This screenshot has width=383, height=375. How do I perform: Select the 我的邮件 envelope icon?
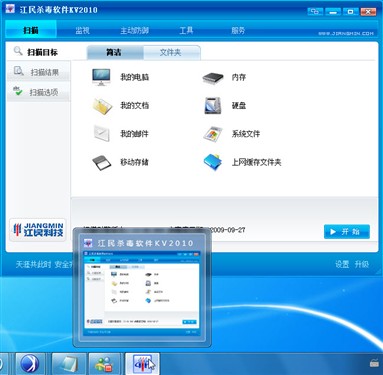101,134
